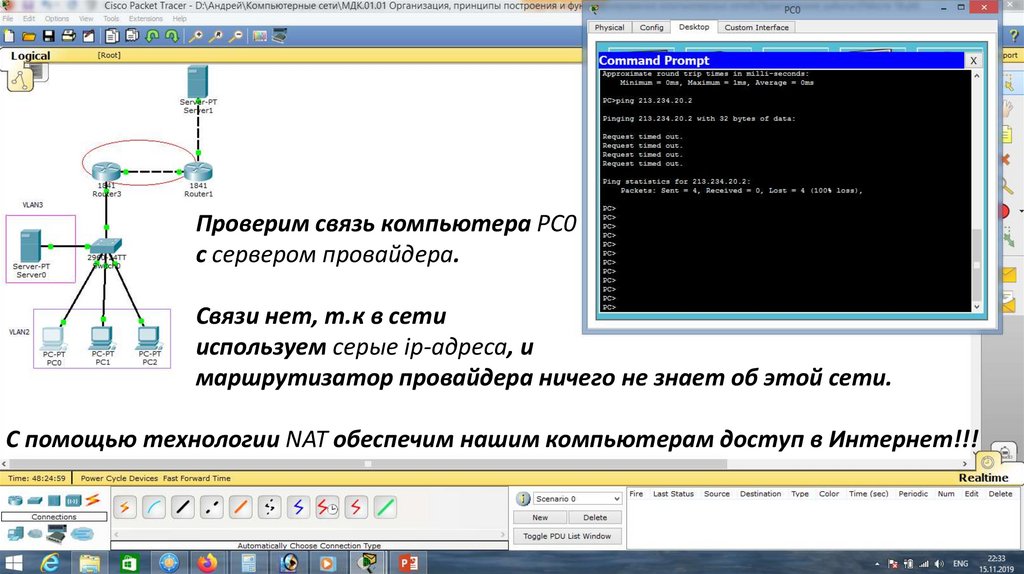Click the Delete scenario button
This screenshot has width=1024, height=574.
coord(595,517)
